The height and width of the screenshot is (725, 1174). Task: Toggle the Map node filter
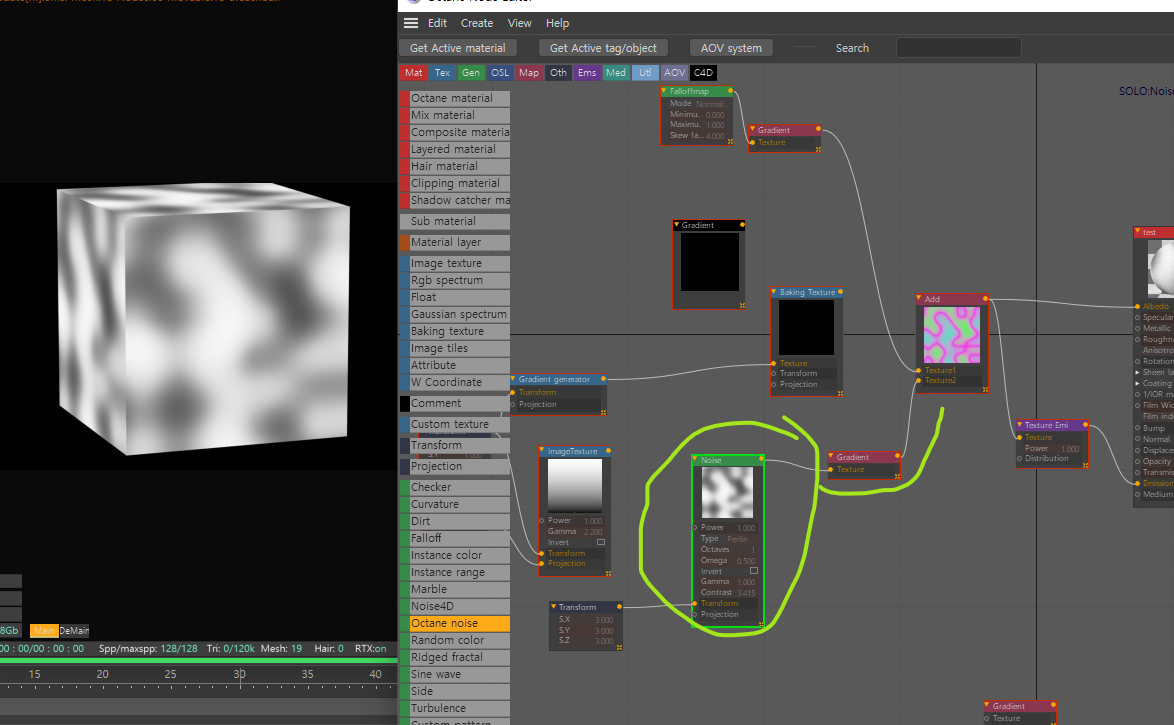pyautogui.click(x=529, y=73)
